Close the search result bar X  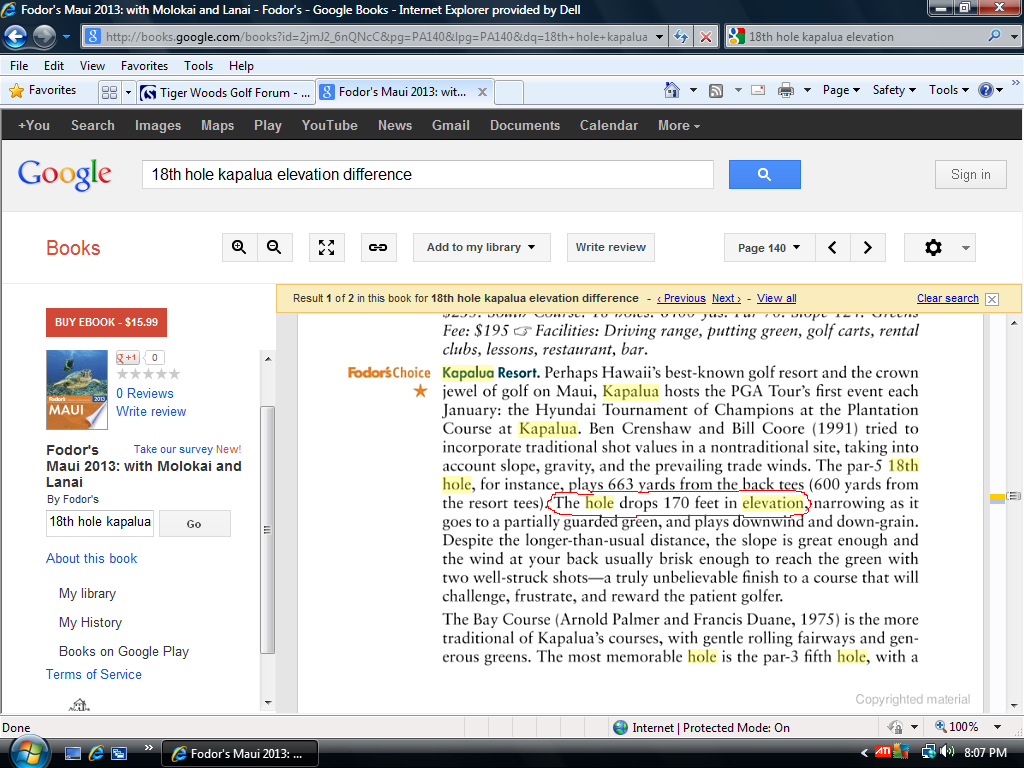[x=992, y=299]
